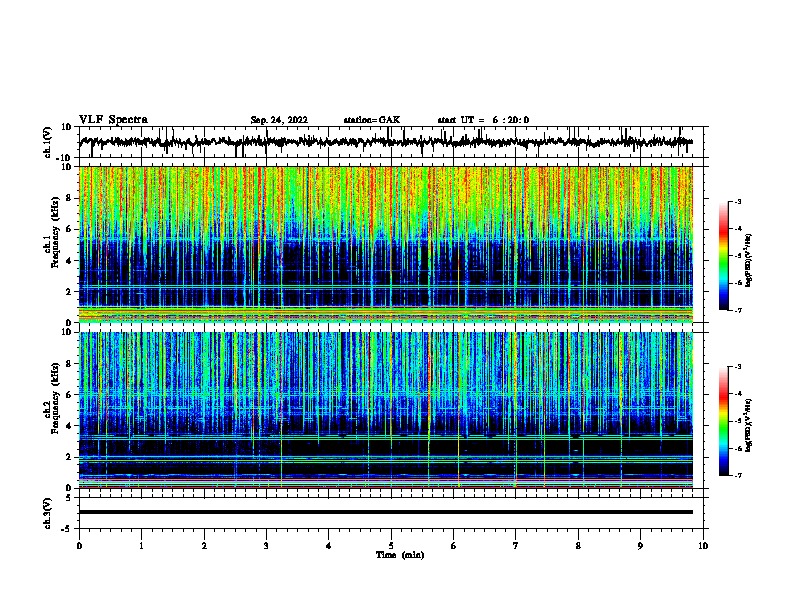The image size is (792, 612).
Task: Click the "Time (min)" axis title
Action: tap(400, 555)
